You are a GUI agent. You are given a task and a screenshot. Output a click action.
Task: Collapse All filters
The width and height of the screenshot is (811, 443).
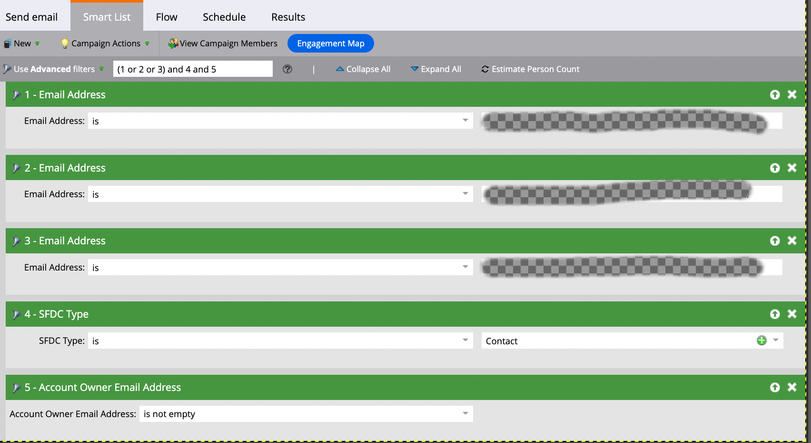coord(363,69)
